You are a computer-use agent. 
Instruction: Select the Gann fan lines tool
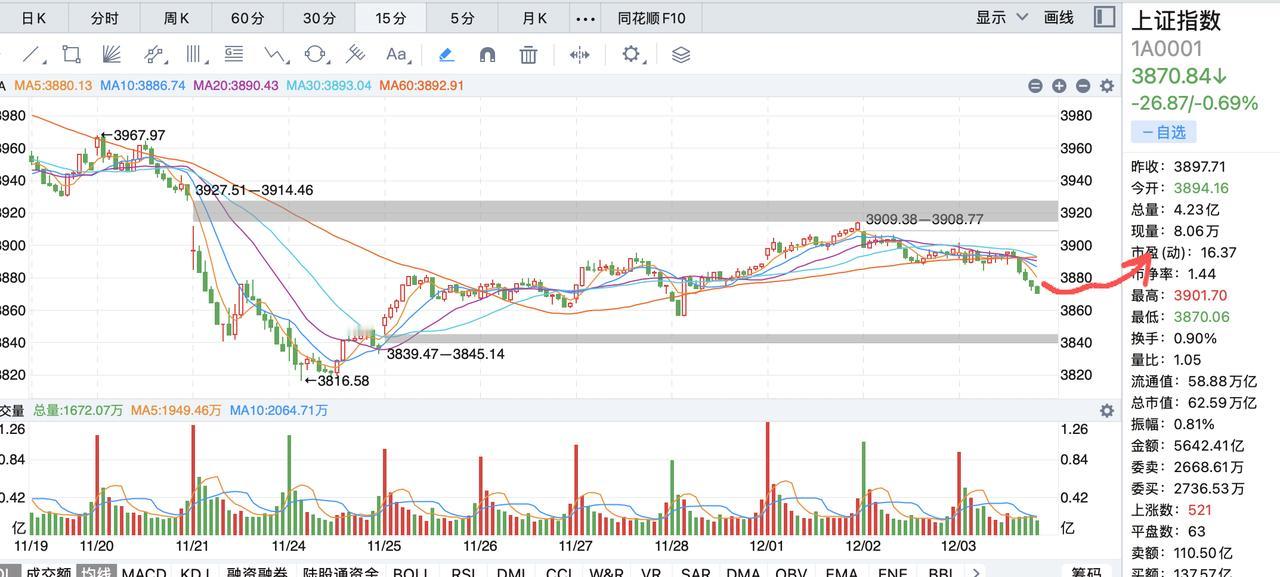tap(111, 55)
